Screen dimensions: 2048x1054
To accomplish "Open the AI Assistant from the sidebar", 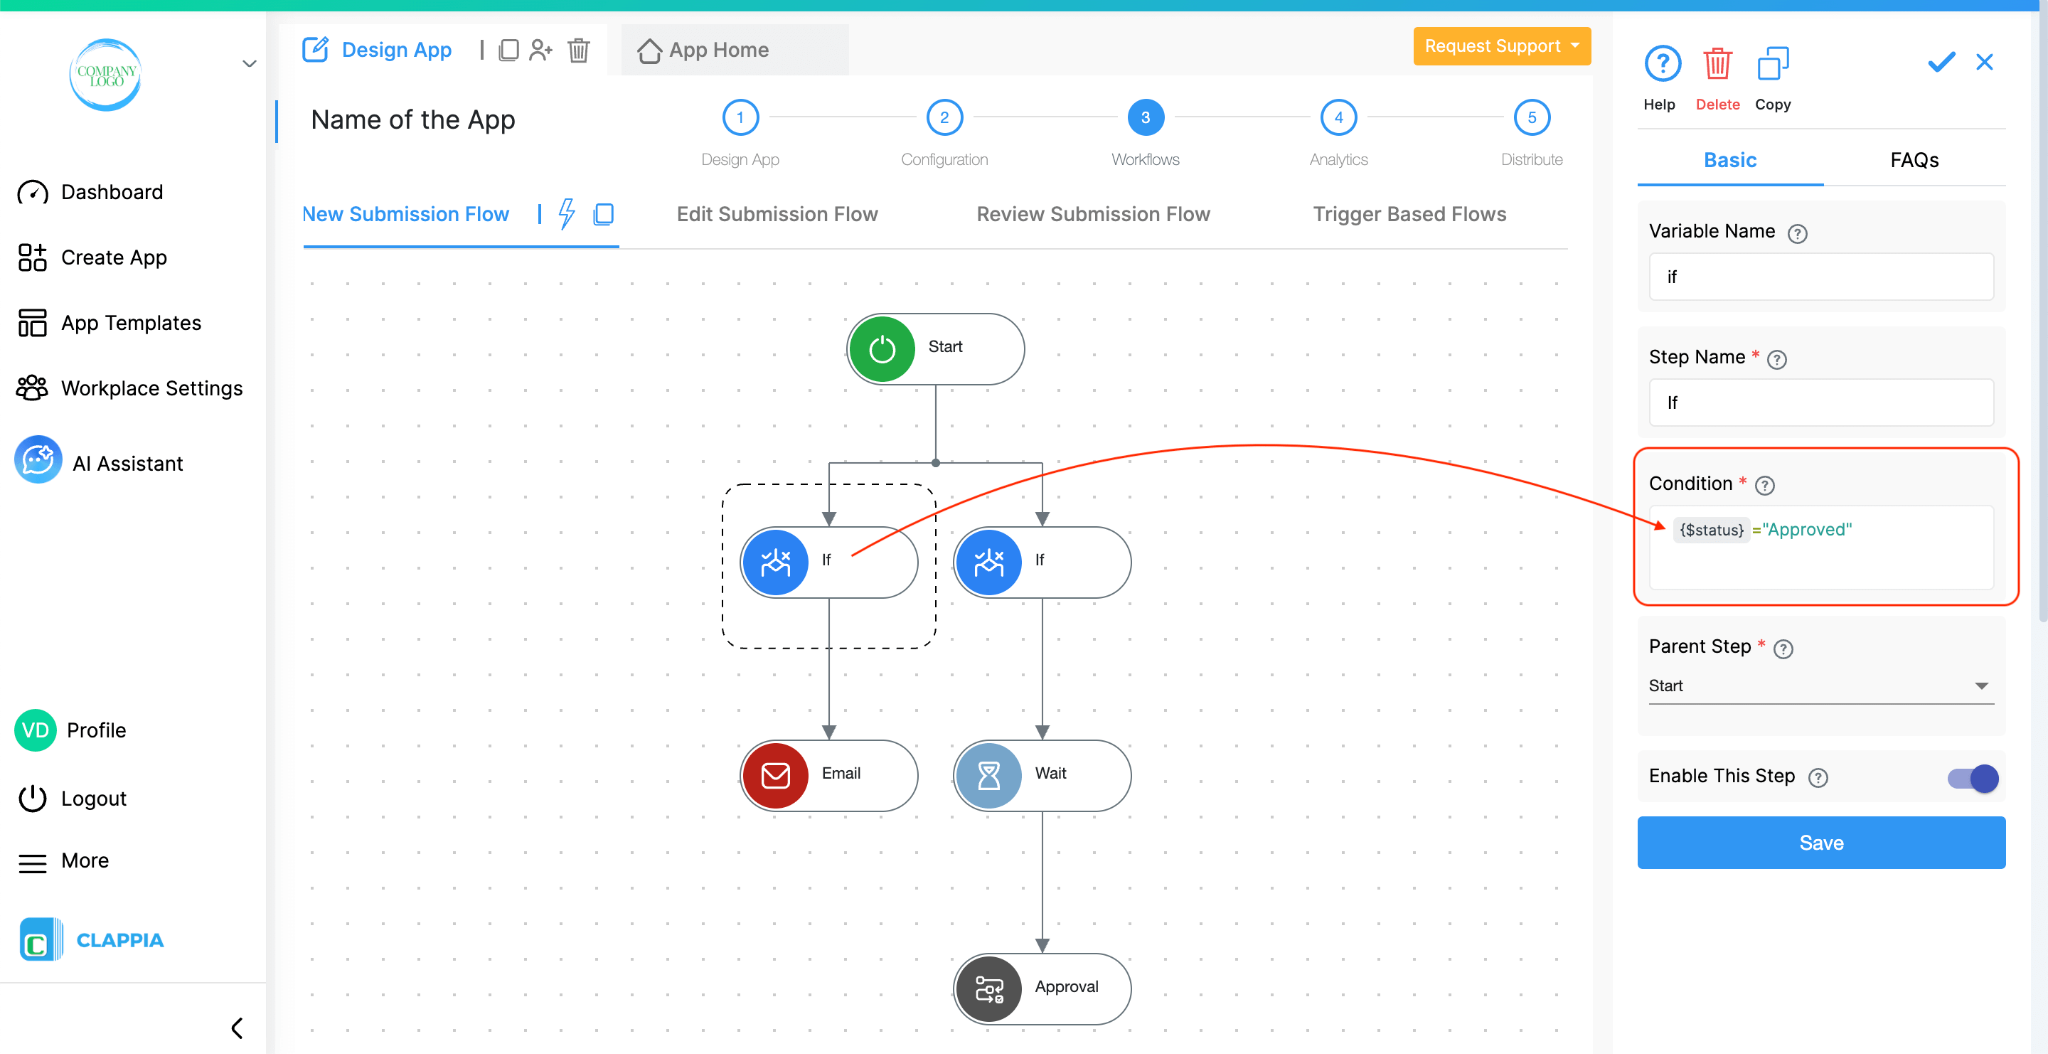I will pyautogui.click(x=127, y=462).
